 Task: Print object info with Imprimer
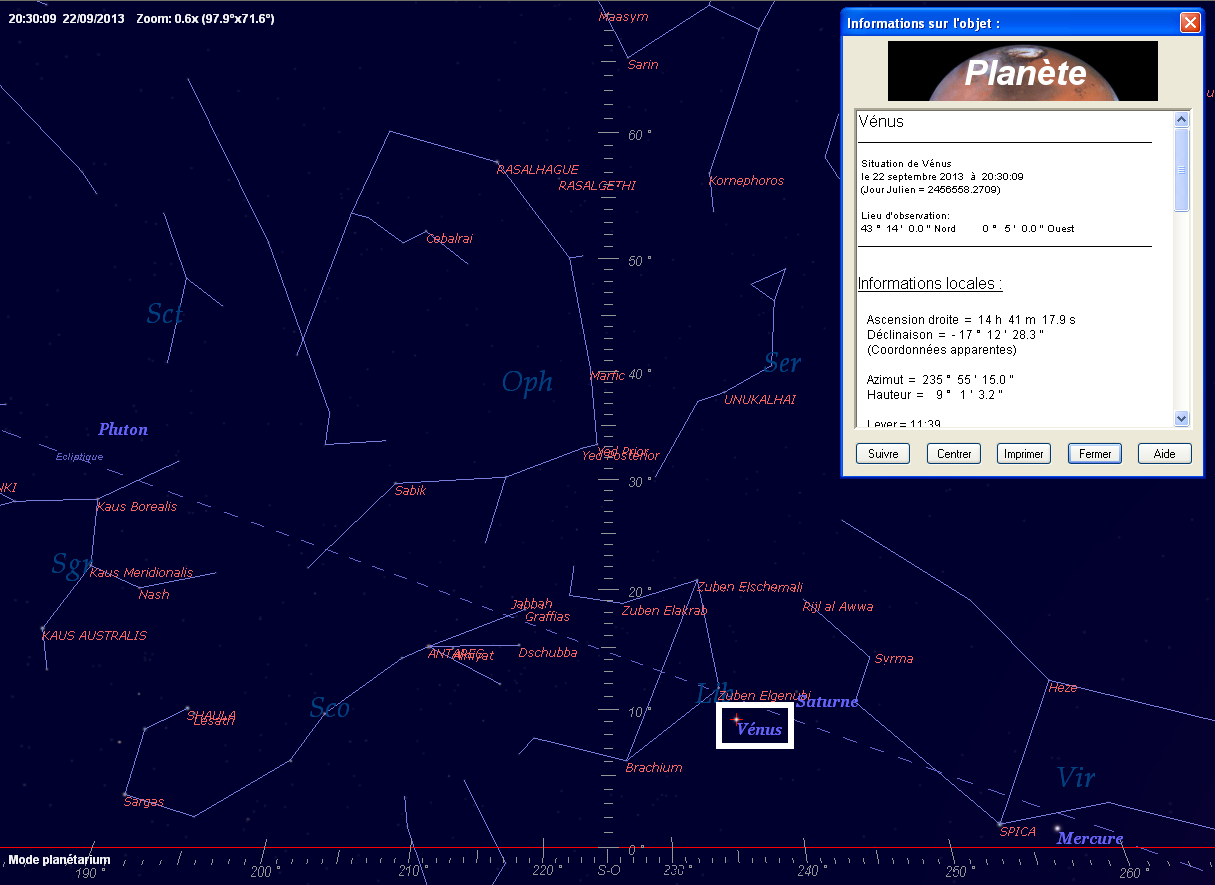(1024, 454)
